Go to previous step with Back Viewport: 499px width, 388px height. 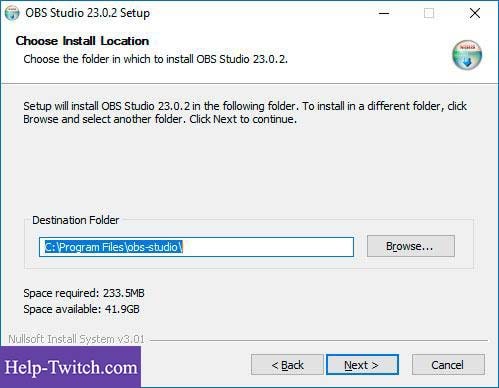(x=287, y=365)
